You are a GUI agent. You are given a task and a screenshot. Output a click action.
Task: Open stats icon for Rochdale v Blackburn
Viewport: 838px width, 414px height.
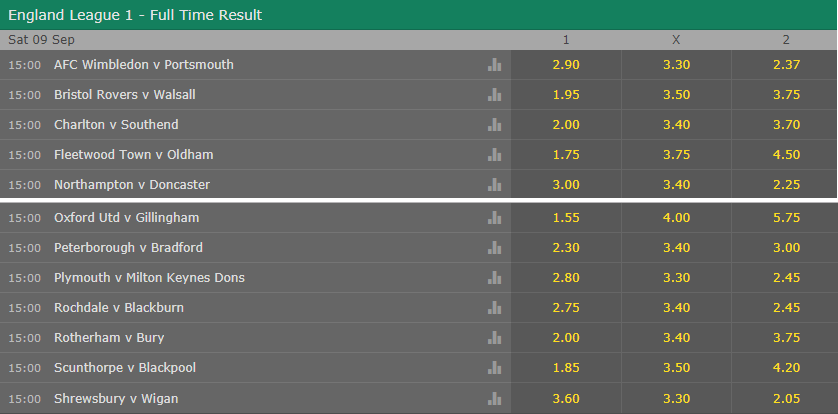click(494, 307)
